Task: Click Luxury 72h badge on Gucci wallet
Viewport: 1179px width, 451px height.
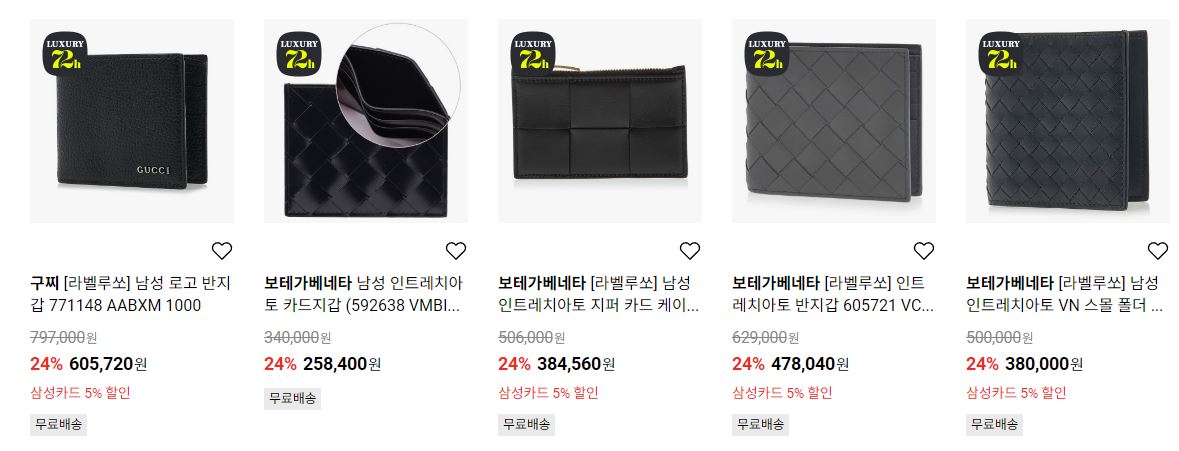Action: (x=65, y=53)
